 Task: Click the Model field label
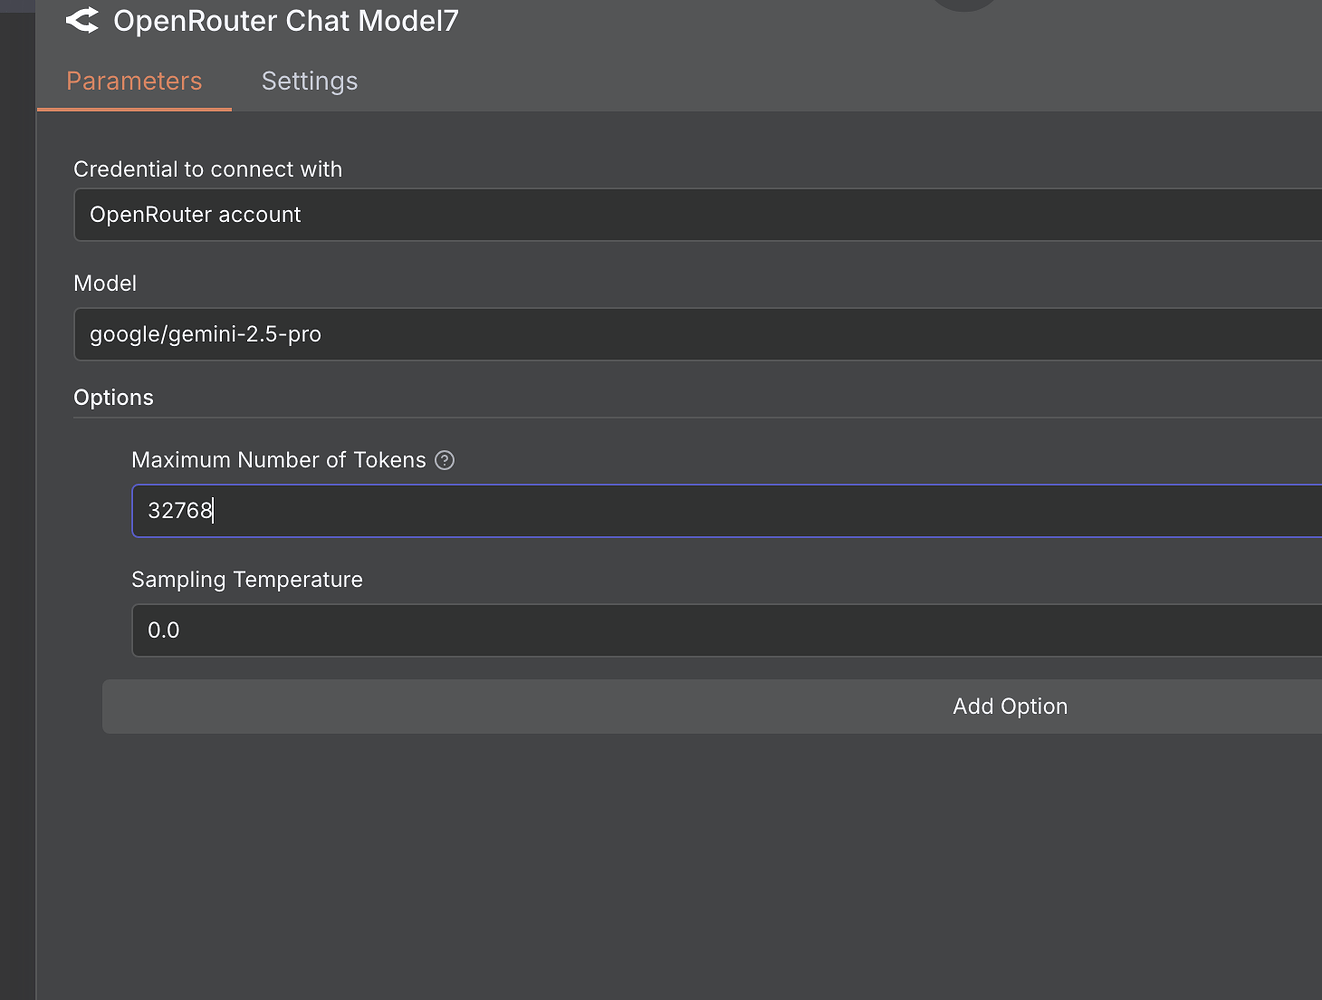104,283
